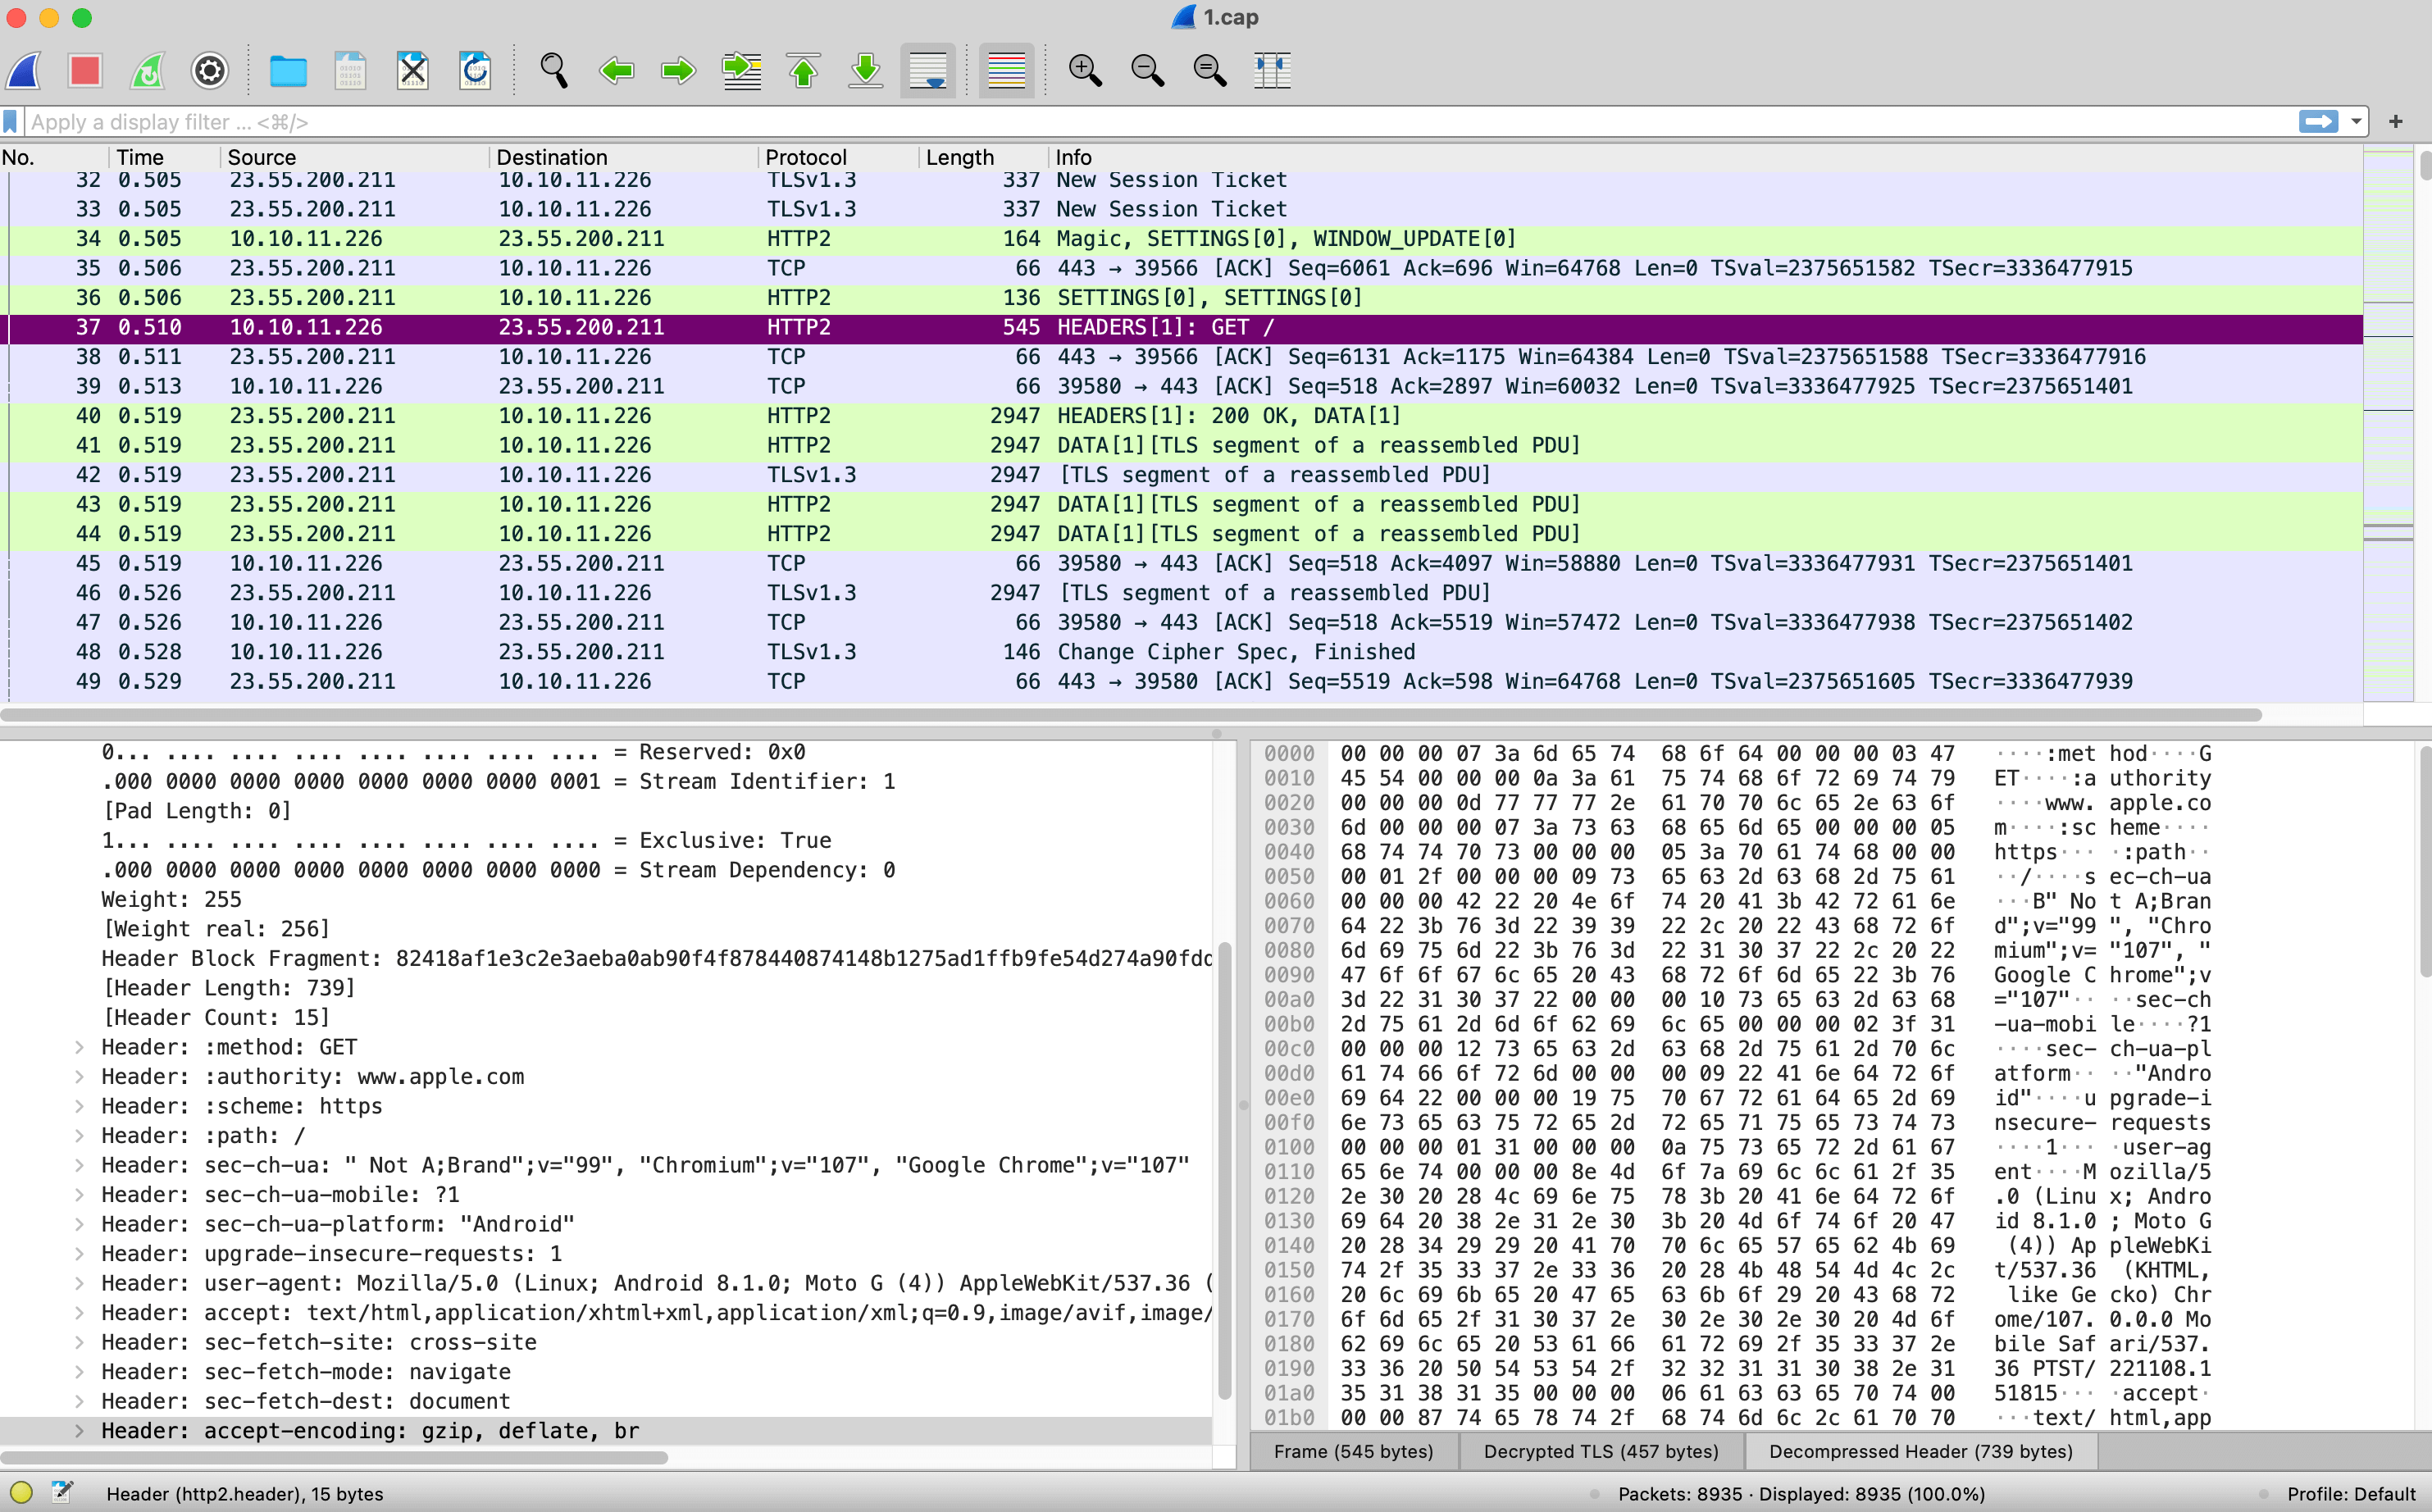The height and width of the screenshot is (1512, 2432).
Task: Expand the upgrade-insecure-requests header
Action: click(x=79, y=1254)
